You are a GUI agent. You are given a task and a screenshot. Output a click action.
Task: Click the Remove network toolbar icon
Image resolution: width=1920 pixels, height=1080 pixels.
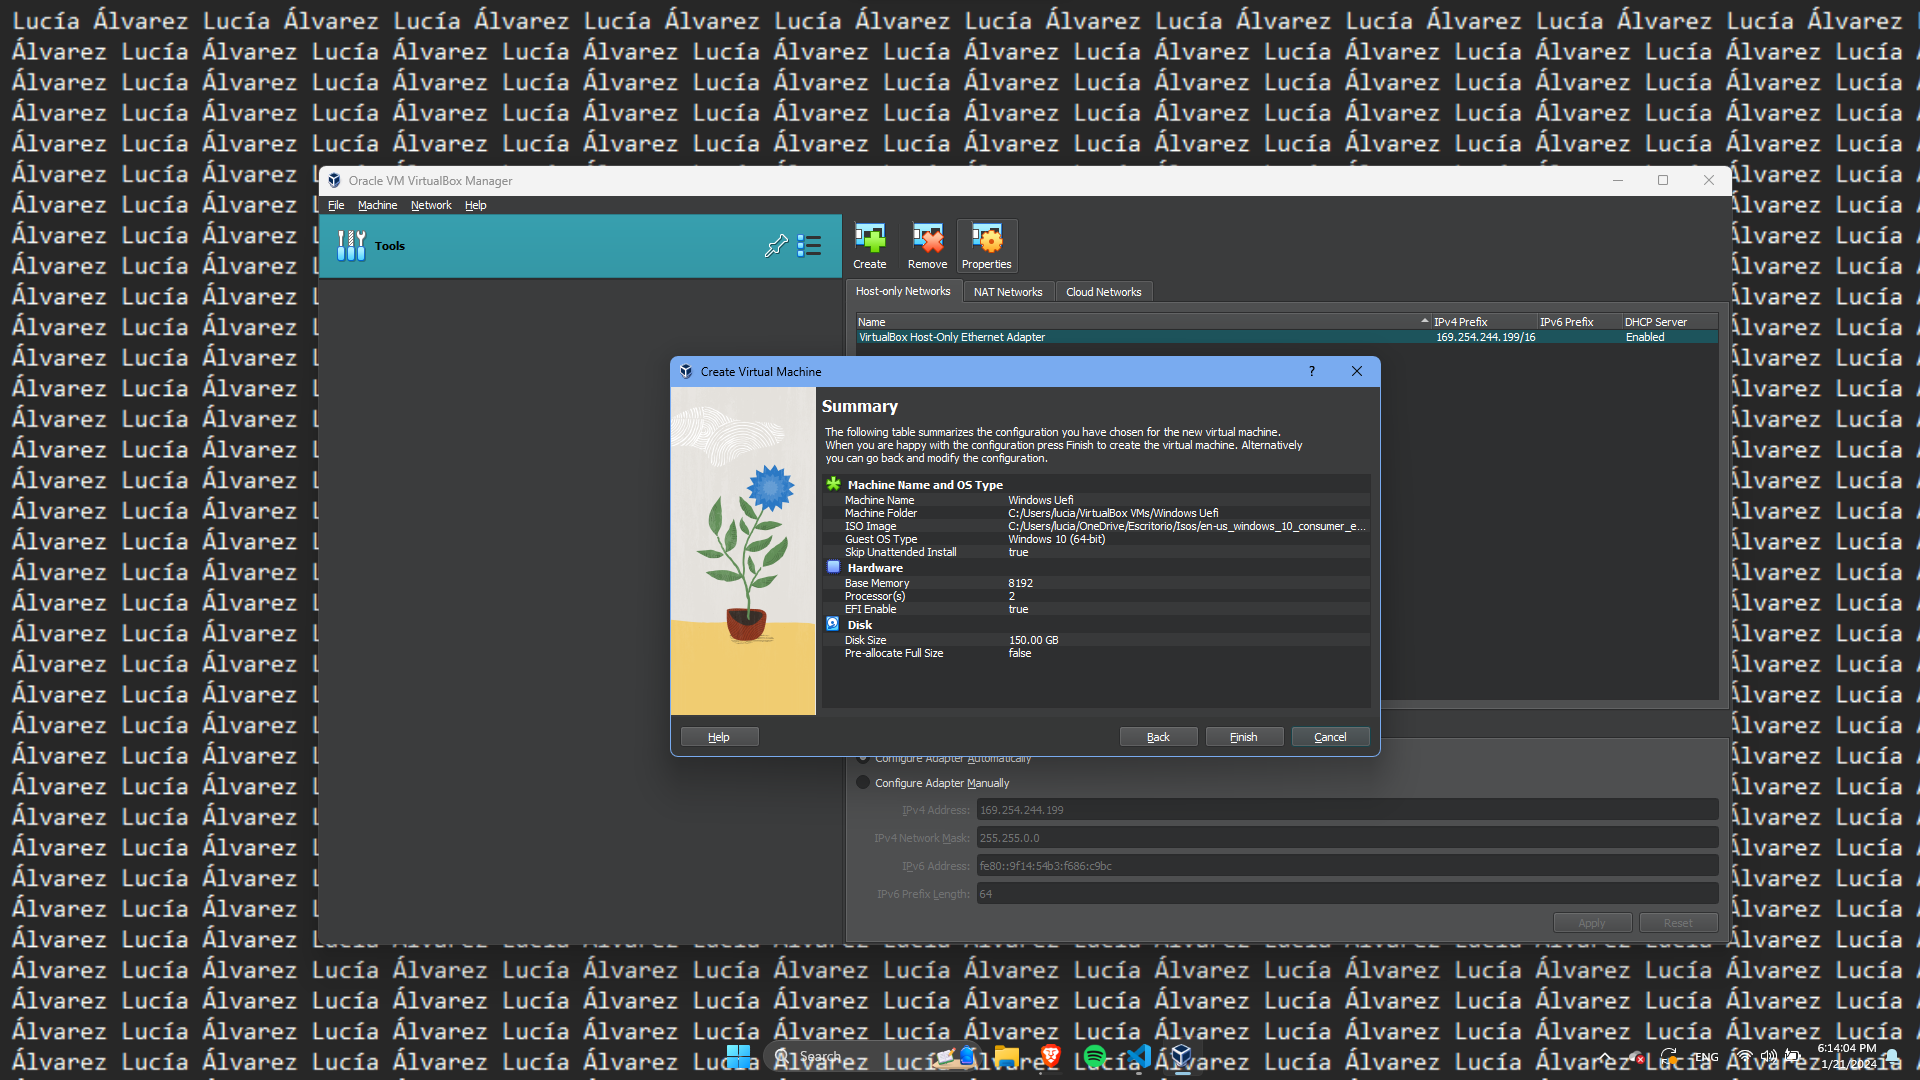click(x=927, y=246)
